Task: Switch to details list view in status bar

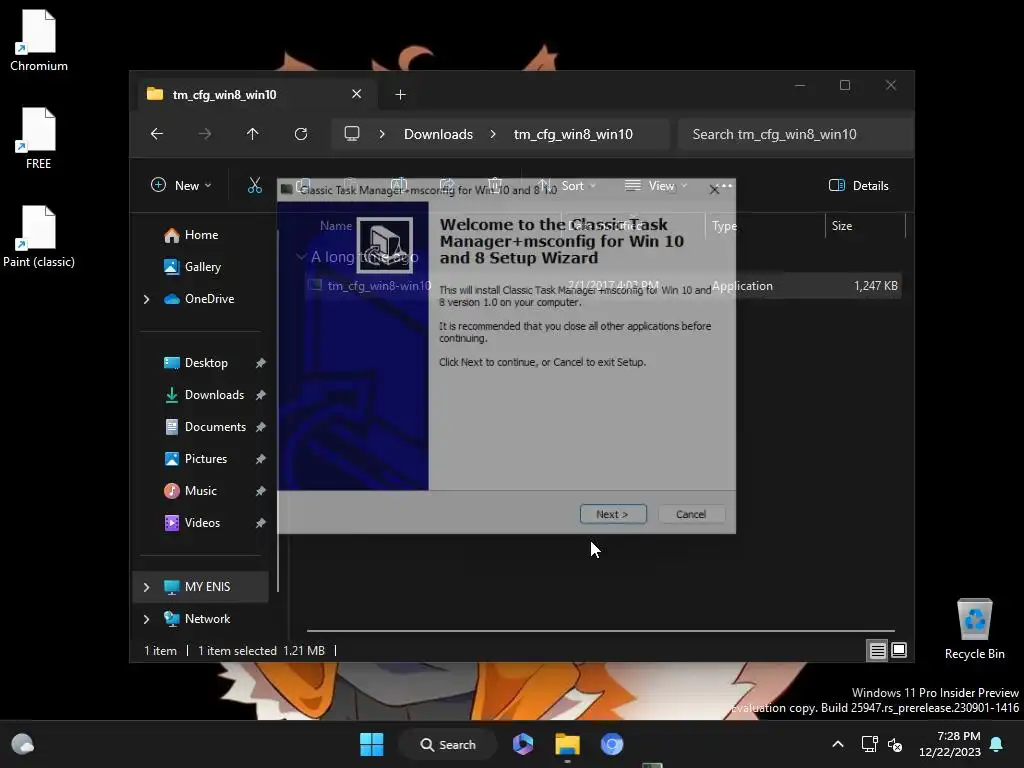Action: coord(877,650)
